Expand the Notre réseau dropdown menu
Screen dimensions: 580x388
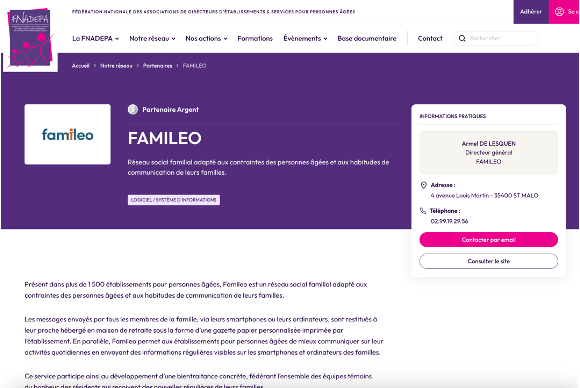(152, 38)
